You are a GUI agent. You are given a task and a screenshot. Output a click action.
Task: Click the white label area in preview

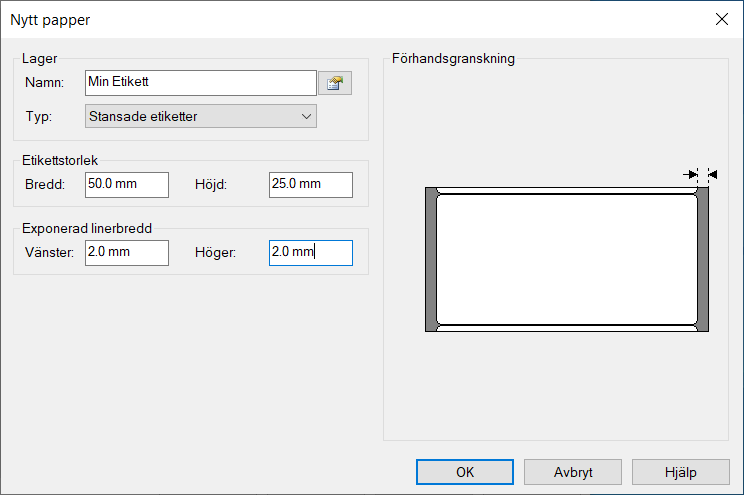(x=566, y=258)
